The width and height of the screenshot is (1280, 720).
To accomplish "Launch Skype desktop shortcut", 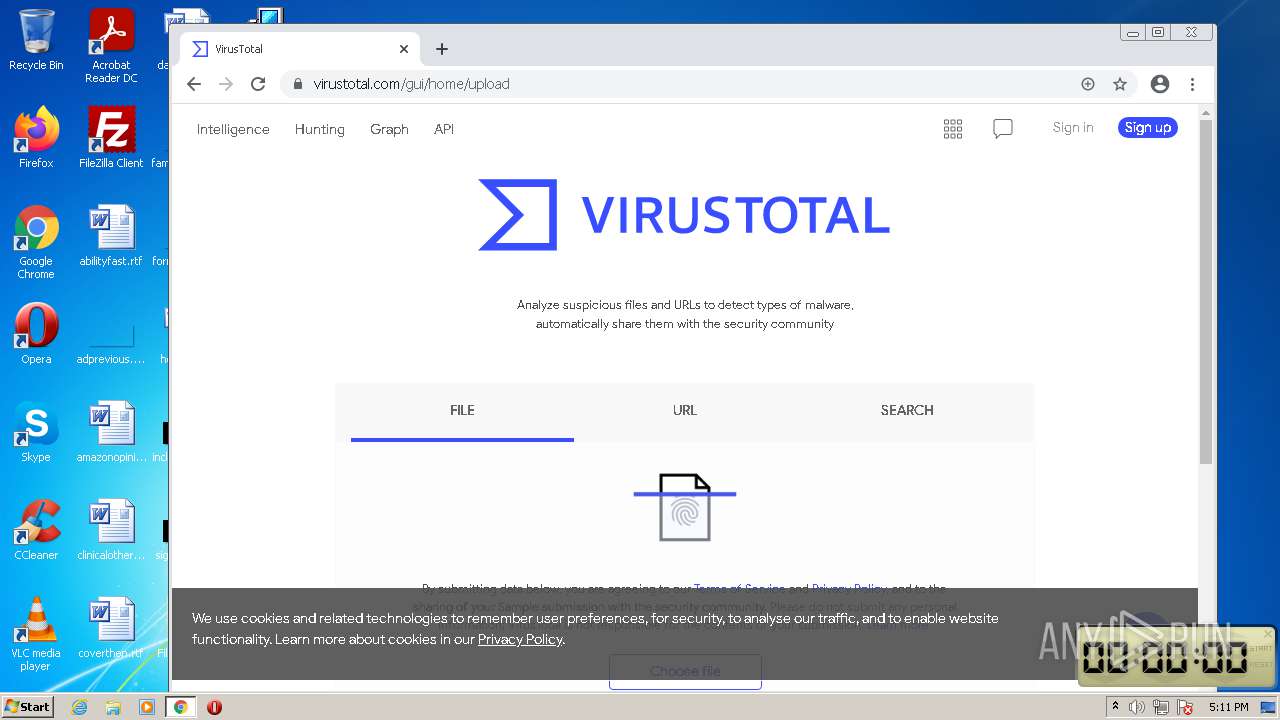I will [x=36, y=432].
